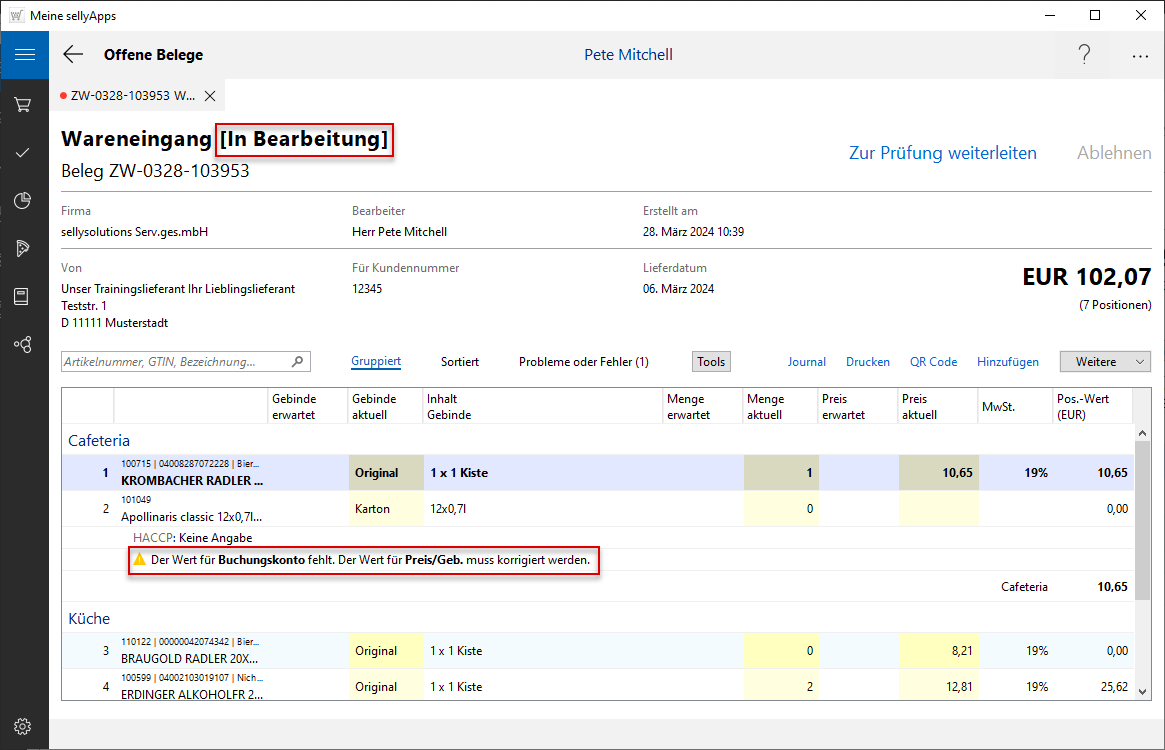The width and height of the screenshot is (1165, 750).
Task: Open the QR Code link
Action: point(933,362)
